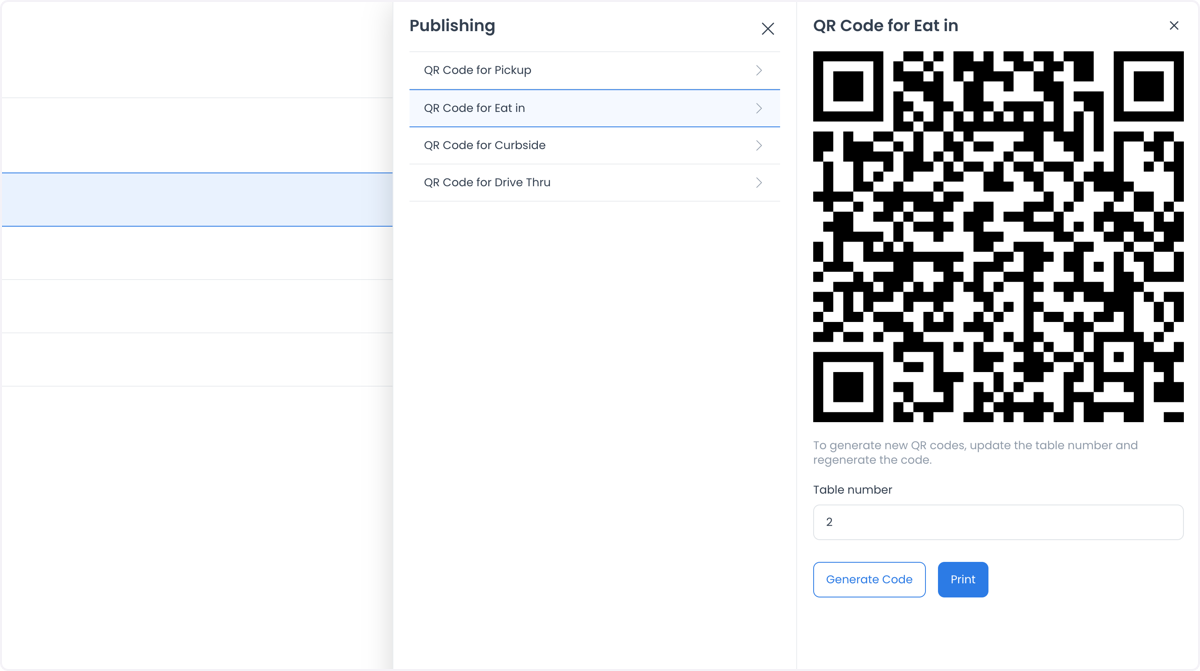This screenshot has height=671, width=1200.
Task: Open QR Code for Curbside
Action: 594,146
